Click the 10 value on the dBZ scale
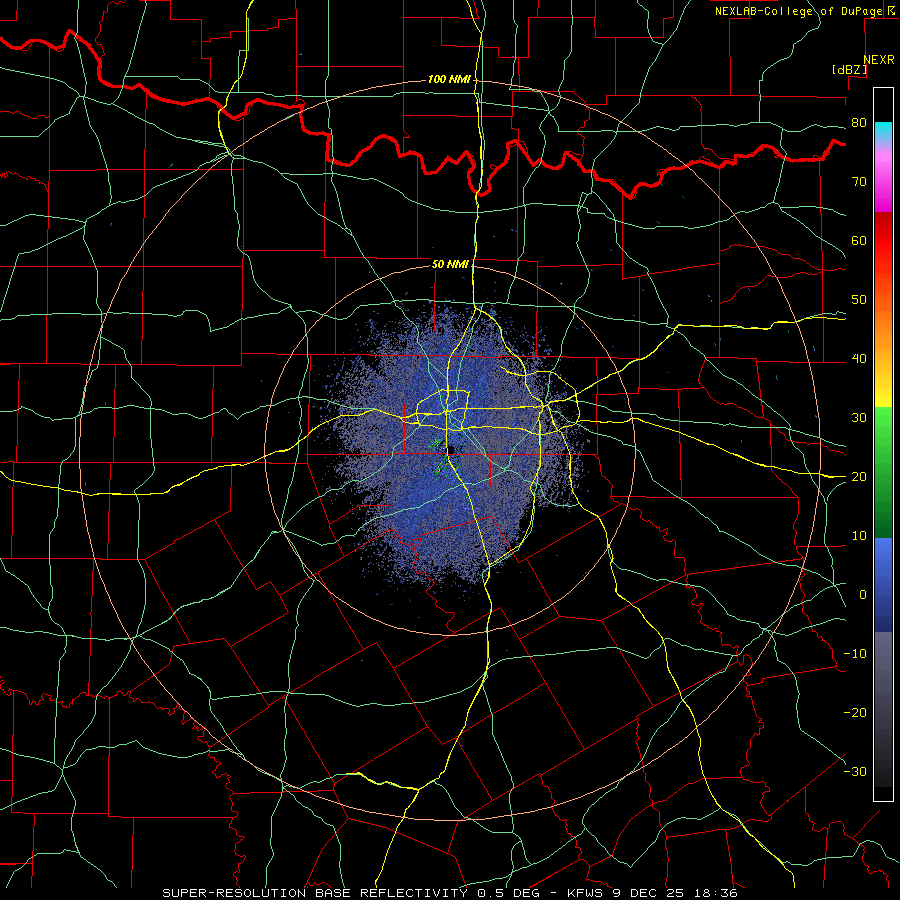Screen dimensions: 900x900 click(x=859, y=536)
